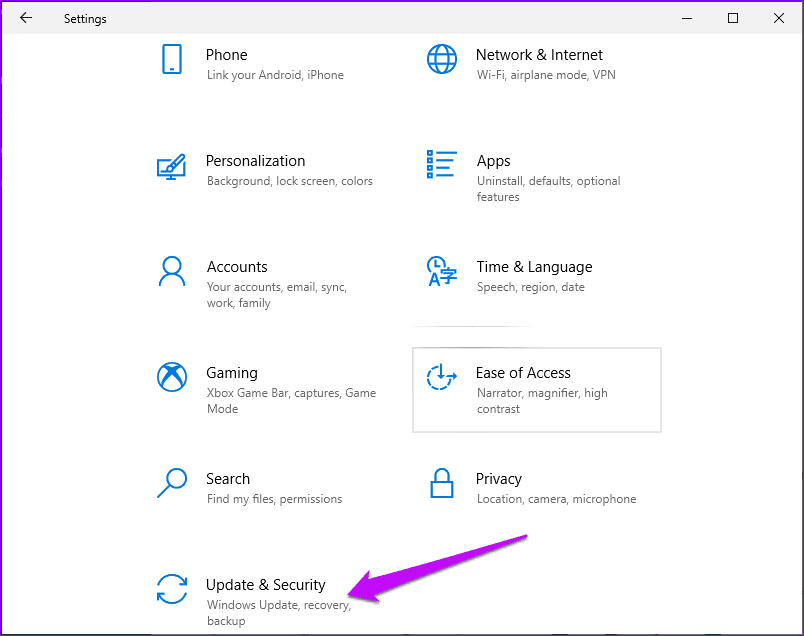Viewport: 804px width, 636px height.
Task: Click 'Windows Update, recovery, backup' text
Action: point(279,613)
